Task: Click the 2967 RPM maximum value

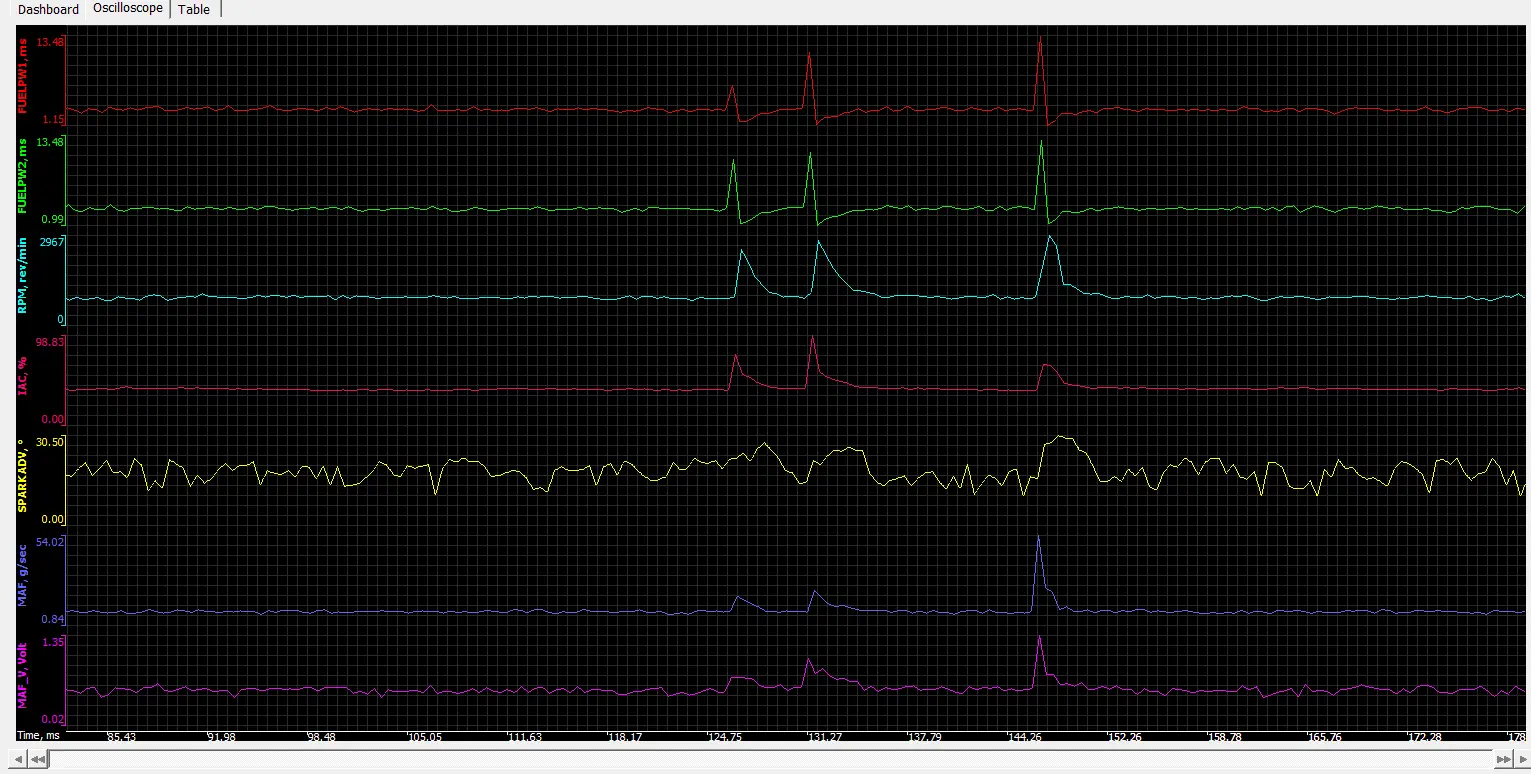Action: (x=50, y=242)
